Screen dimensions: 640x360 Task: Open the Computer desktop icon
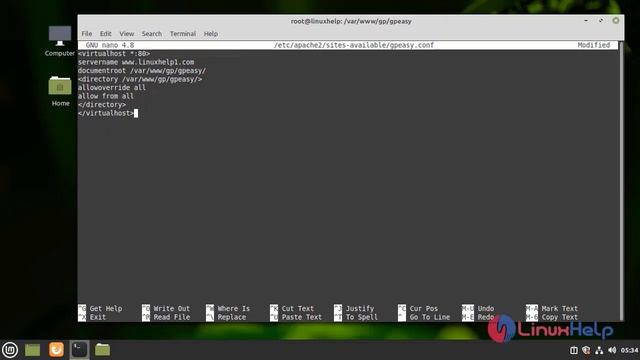click(x=60, y=41)
